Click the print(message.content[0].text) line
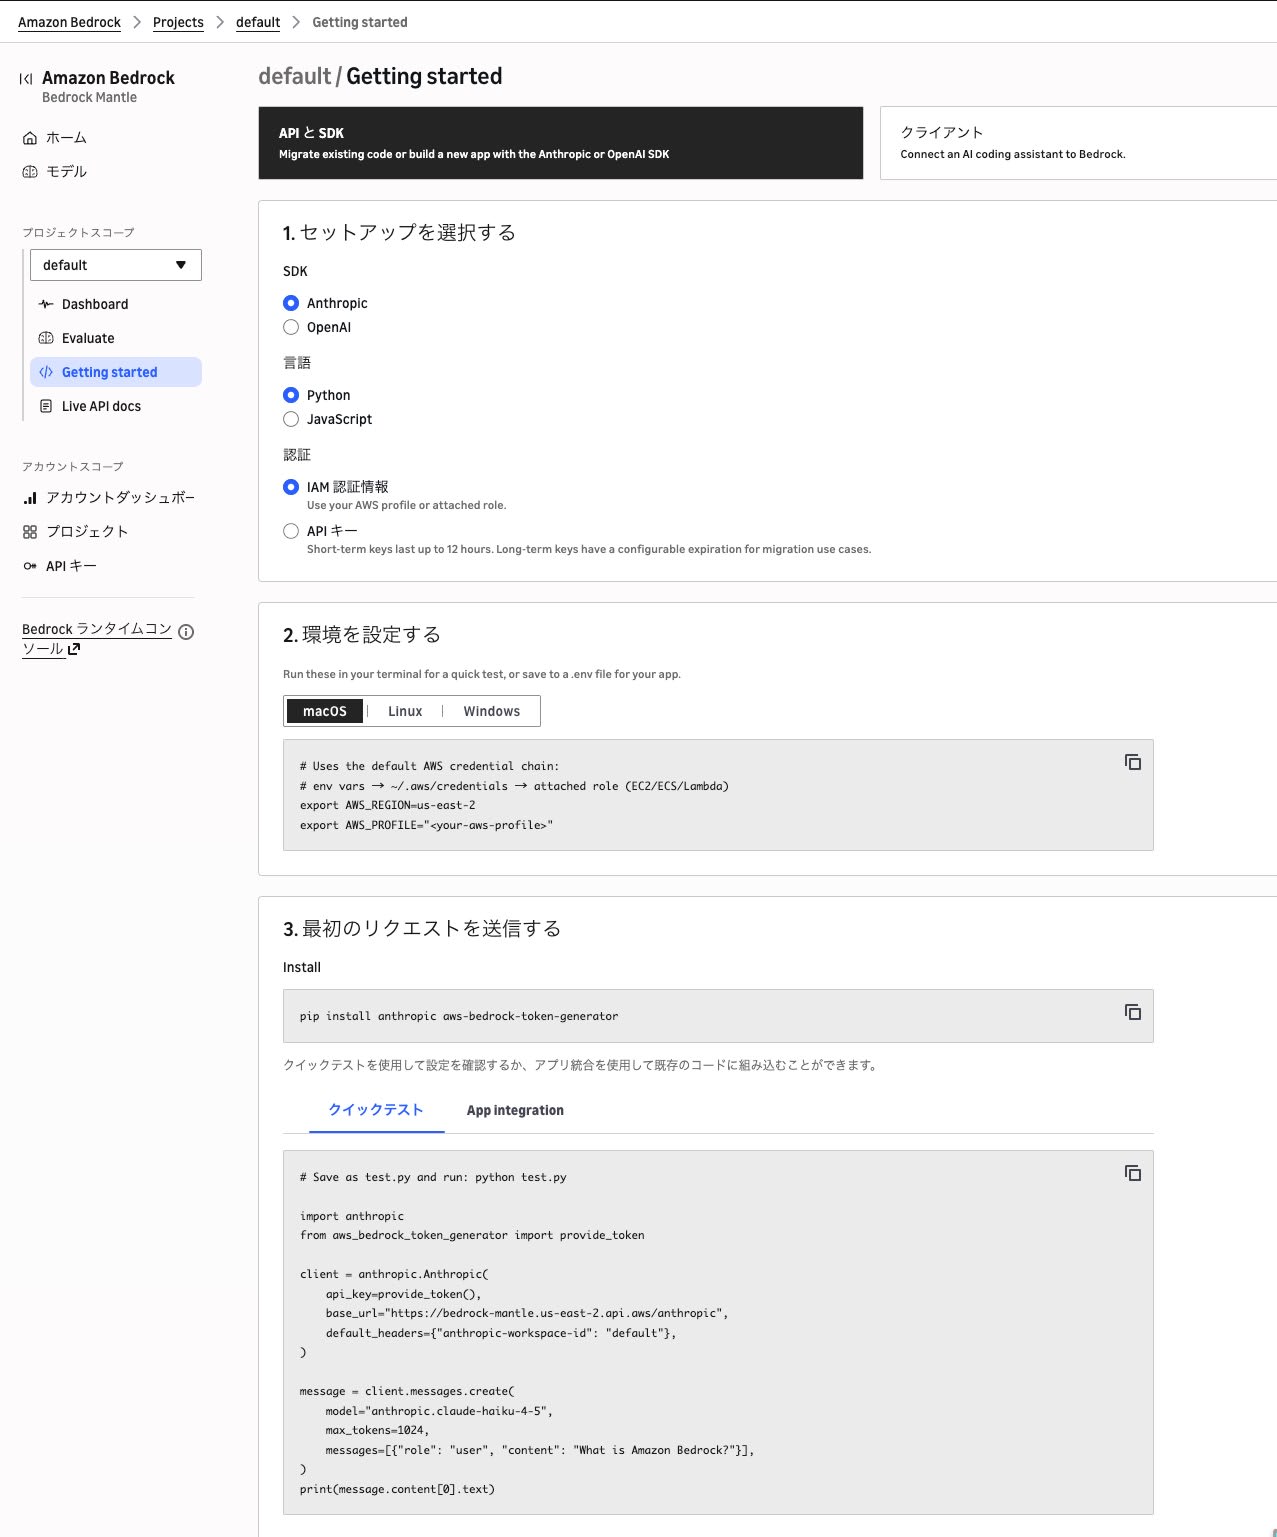Viewport: 1277px width, 1537px height. pos(397,1489)
